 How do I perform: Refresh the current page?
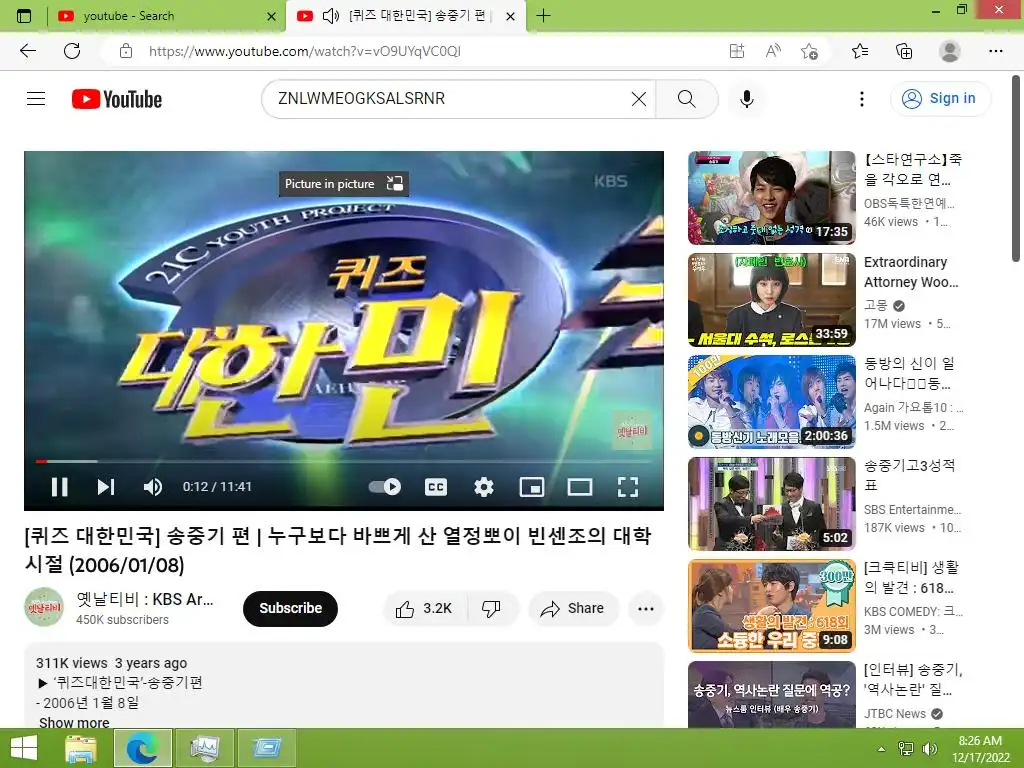(72, 51)
